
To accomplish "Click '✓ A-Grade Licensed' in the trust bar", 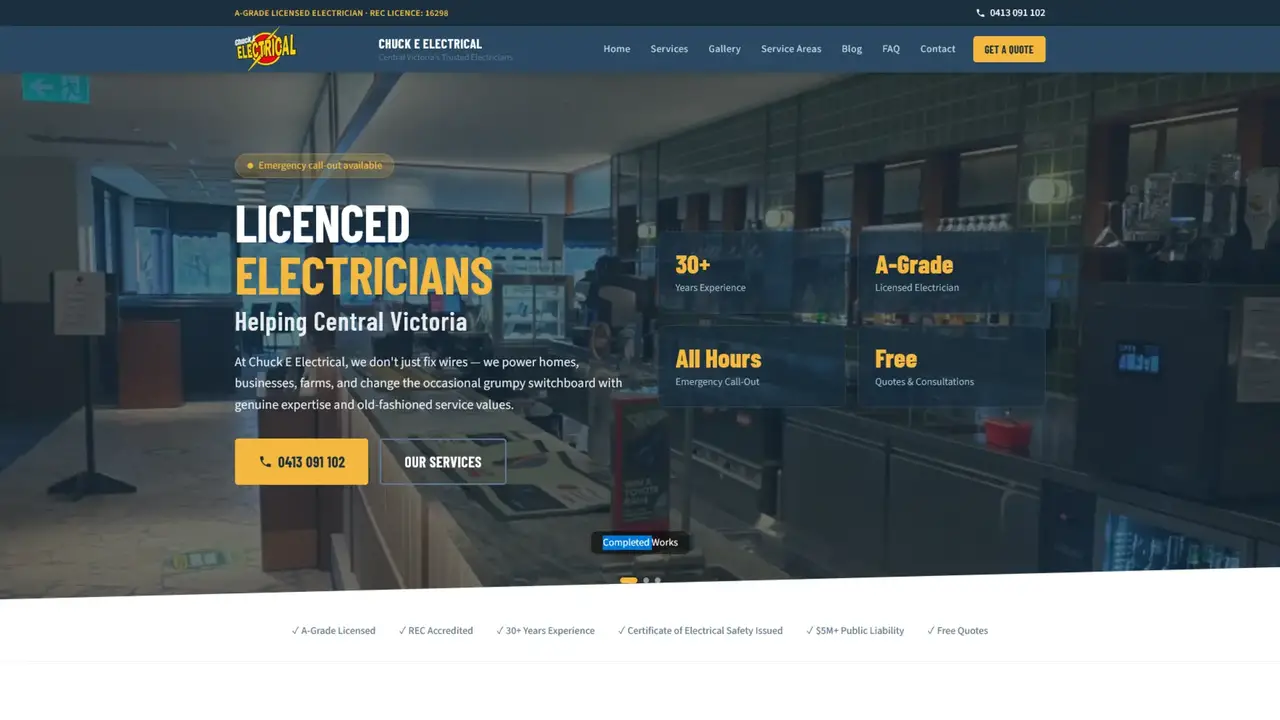I will pyautogui.click(x=334, y=631).
